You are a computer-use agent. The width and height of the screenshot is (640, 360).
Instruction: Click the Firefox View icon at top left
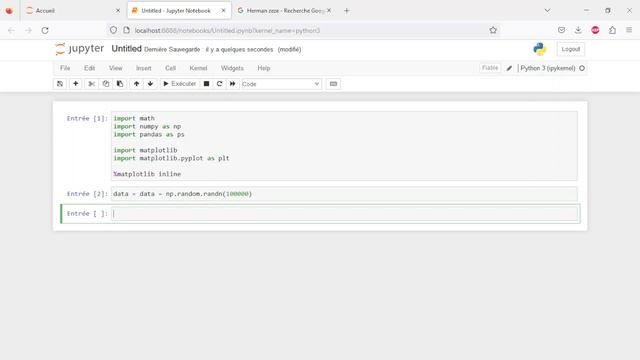9,11
